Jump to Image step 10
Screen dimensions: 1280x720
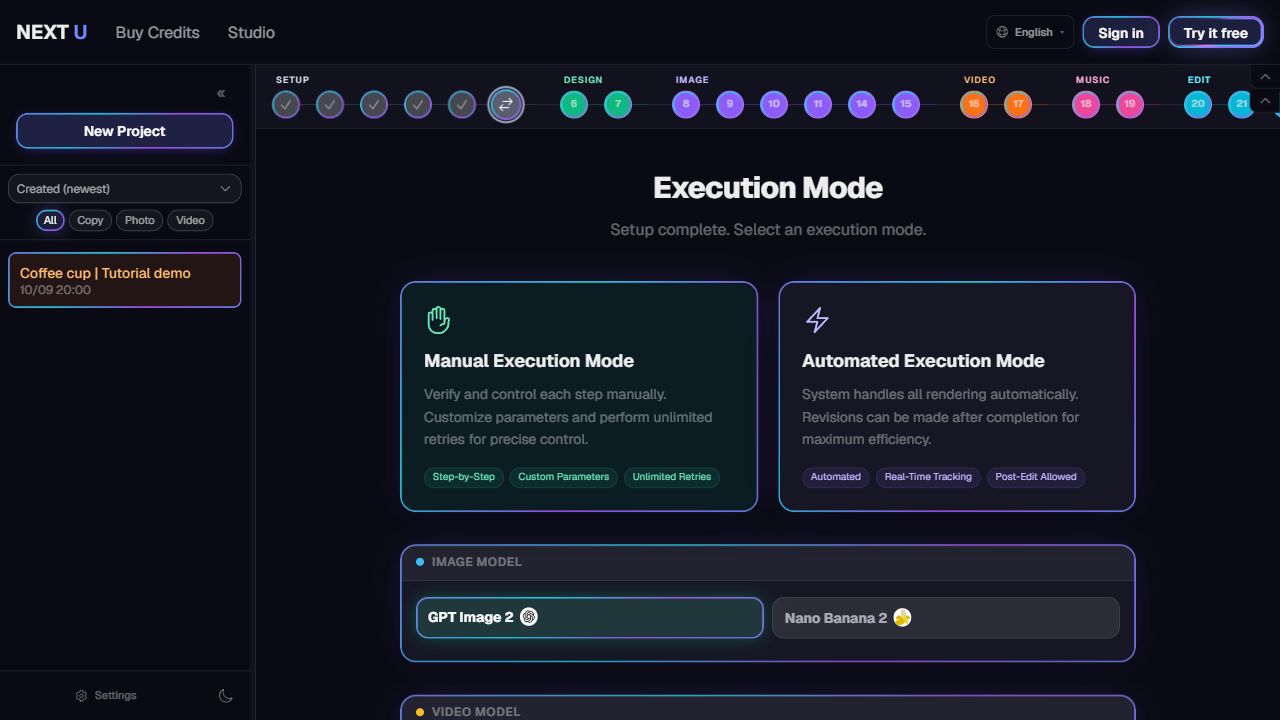(774, 104)
